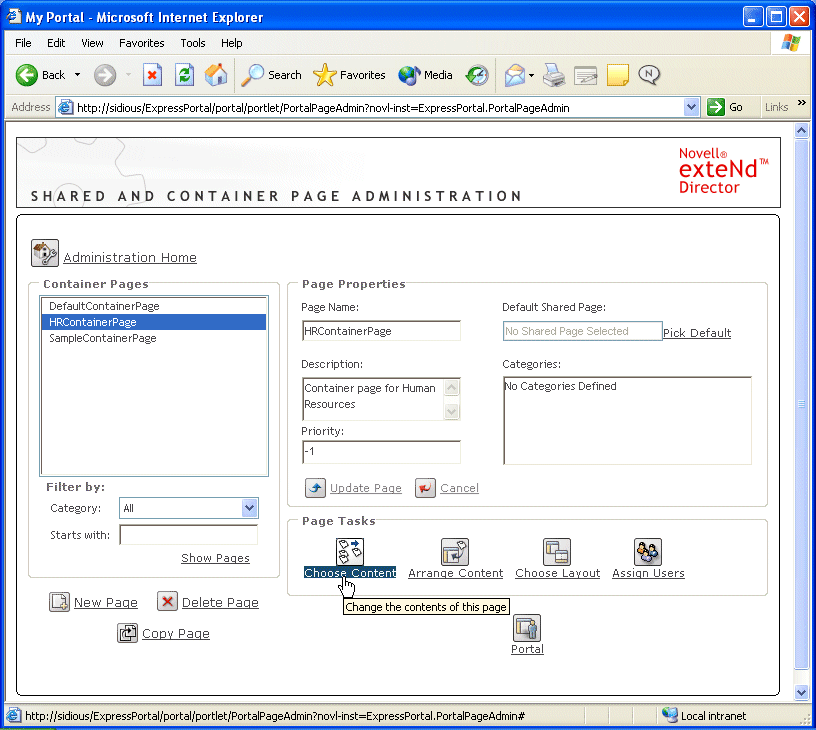Click the Show Pages link
Image resolution: width=816 pixels, height=730 pixels.
pyautogui.click(x=215, y=558)
